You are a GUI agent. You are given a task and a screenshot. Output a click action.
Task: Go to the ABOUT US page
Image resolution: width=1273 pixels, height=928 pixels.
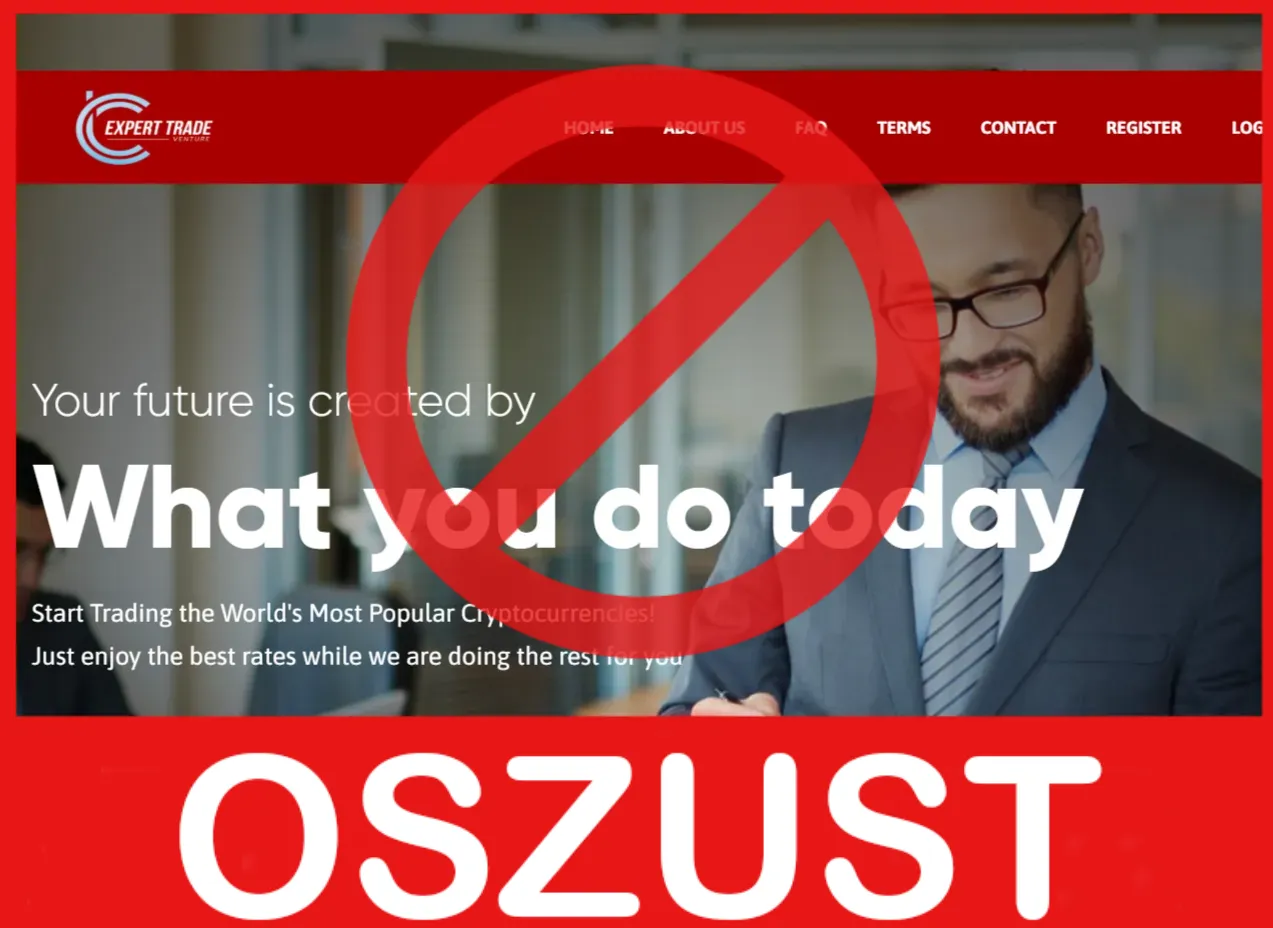pyautogui.click(x=704, y=128)
